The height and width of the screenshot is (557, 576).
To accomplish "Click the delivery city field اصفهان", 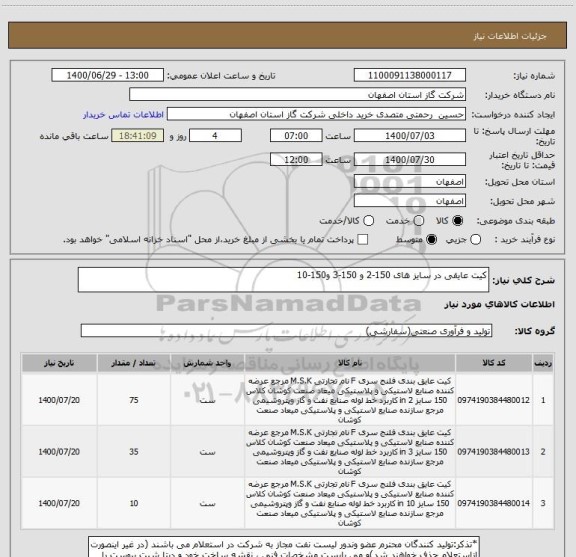I will pos(410,201).
